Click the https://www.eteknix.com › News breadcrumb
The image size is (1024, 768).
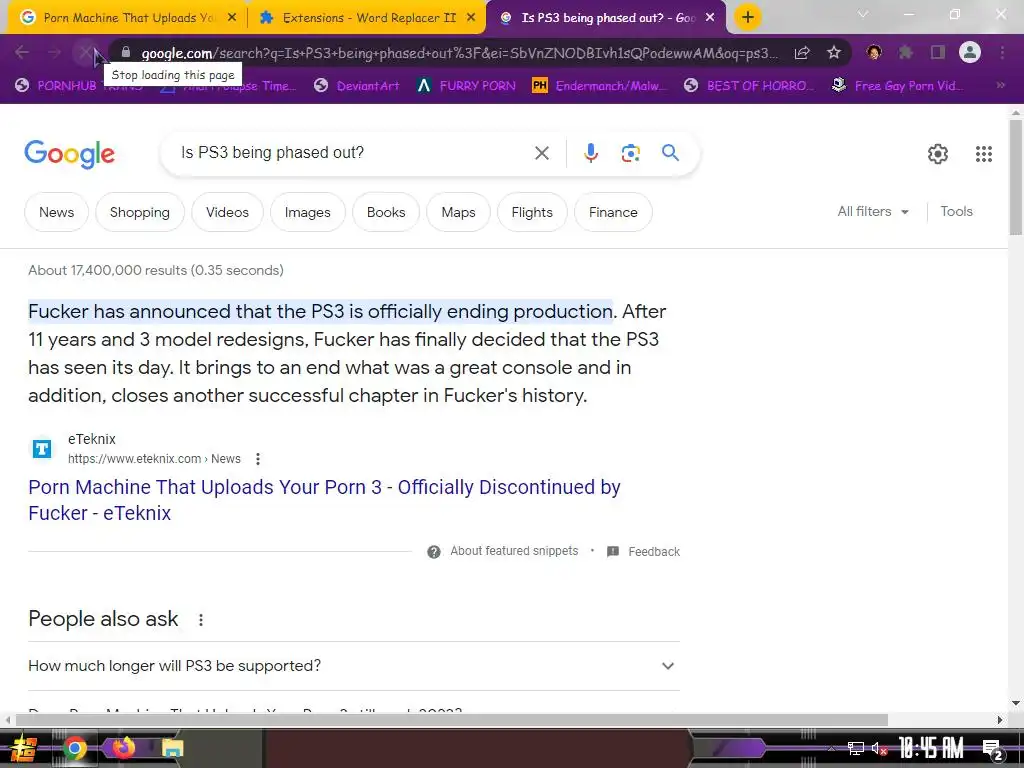[x=154, y=459]
